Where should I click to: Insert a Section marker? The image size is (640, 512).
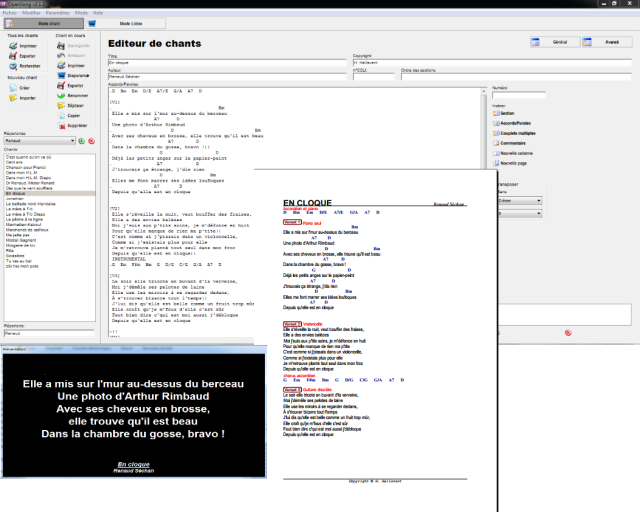click(512, 113)
